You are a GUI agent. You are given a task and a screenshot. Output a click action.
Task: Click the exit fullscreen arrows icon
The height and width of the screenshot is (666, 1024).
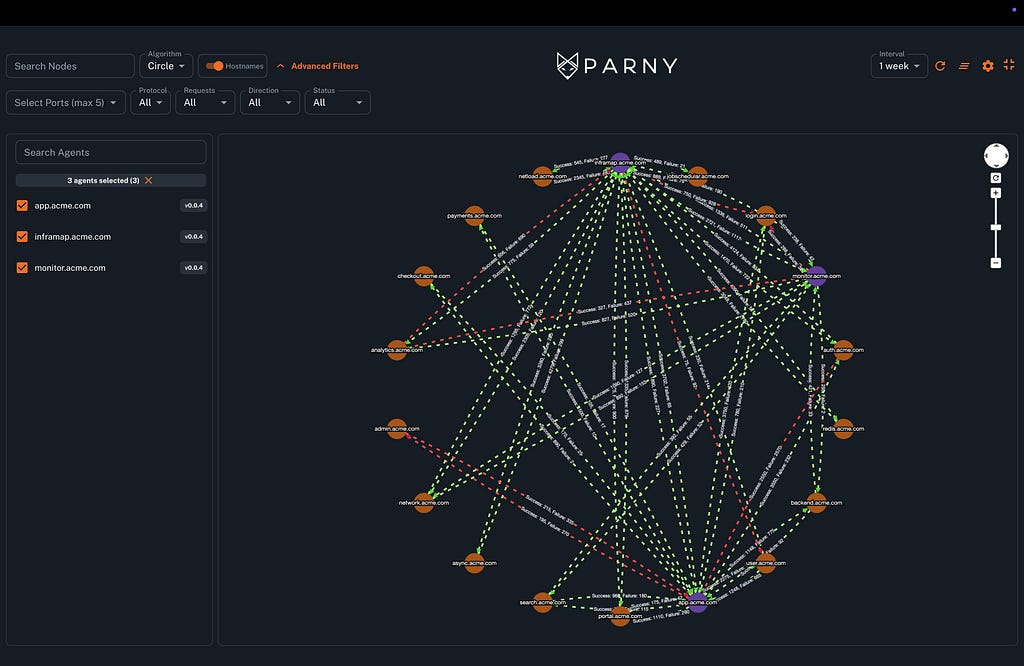pos(1009,65)
